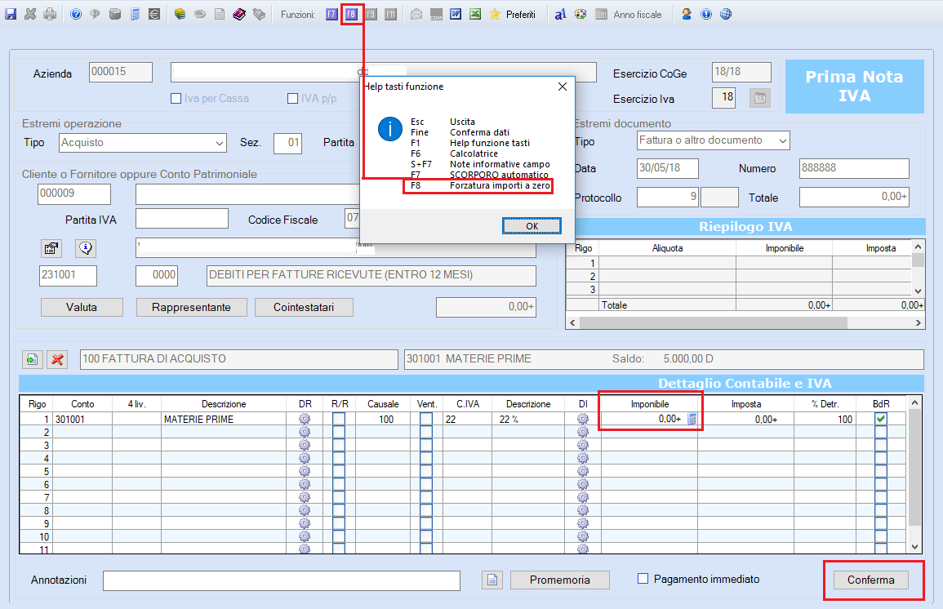The height and width of the screenshot is (609, 943).
Task: Click the printer icon in toolbar
Action: (50, 14)
